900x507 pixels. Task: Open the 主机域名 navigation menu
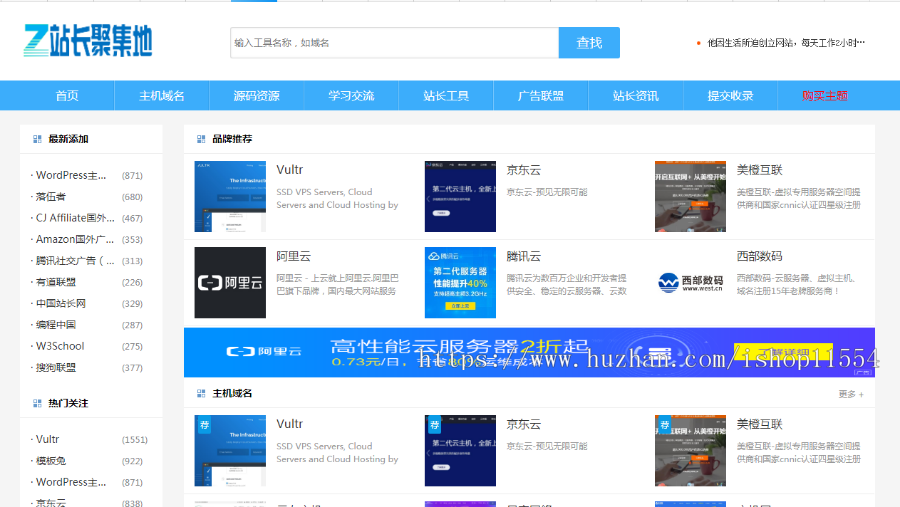[x=162, y=96]
